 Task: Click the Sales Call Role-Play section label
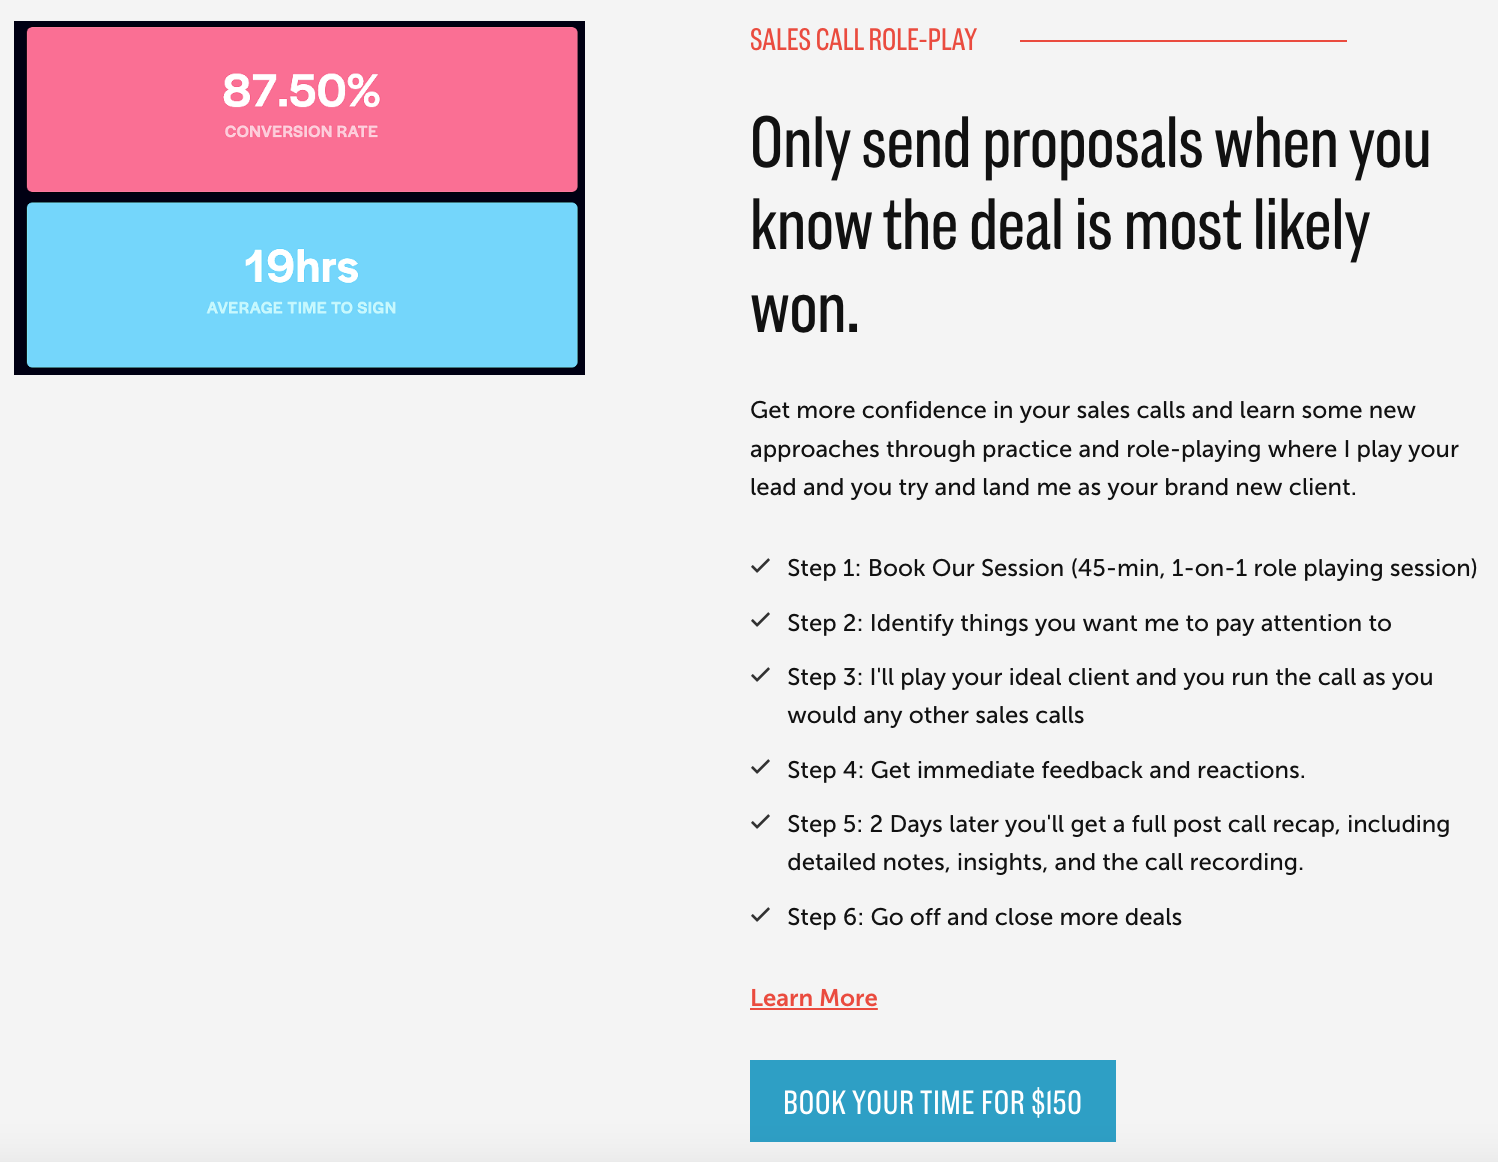click(x=863, y=40)
